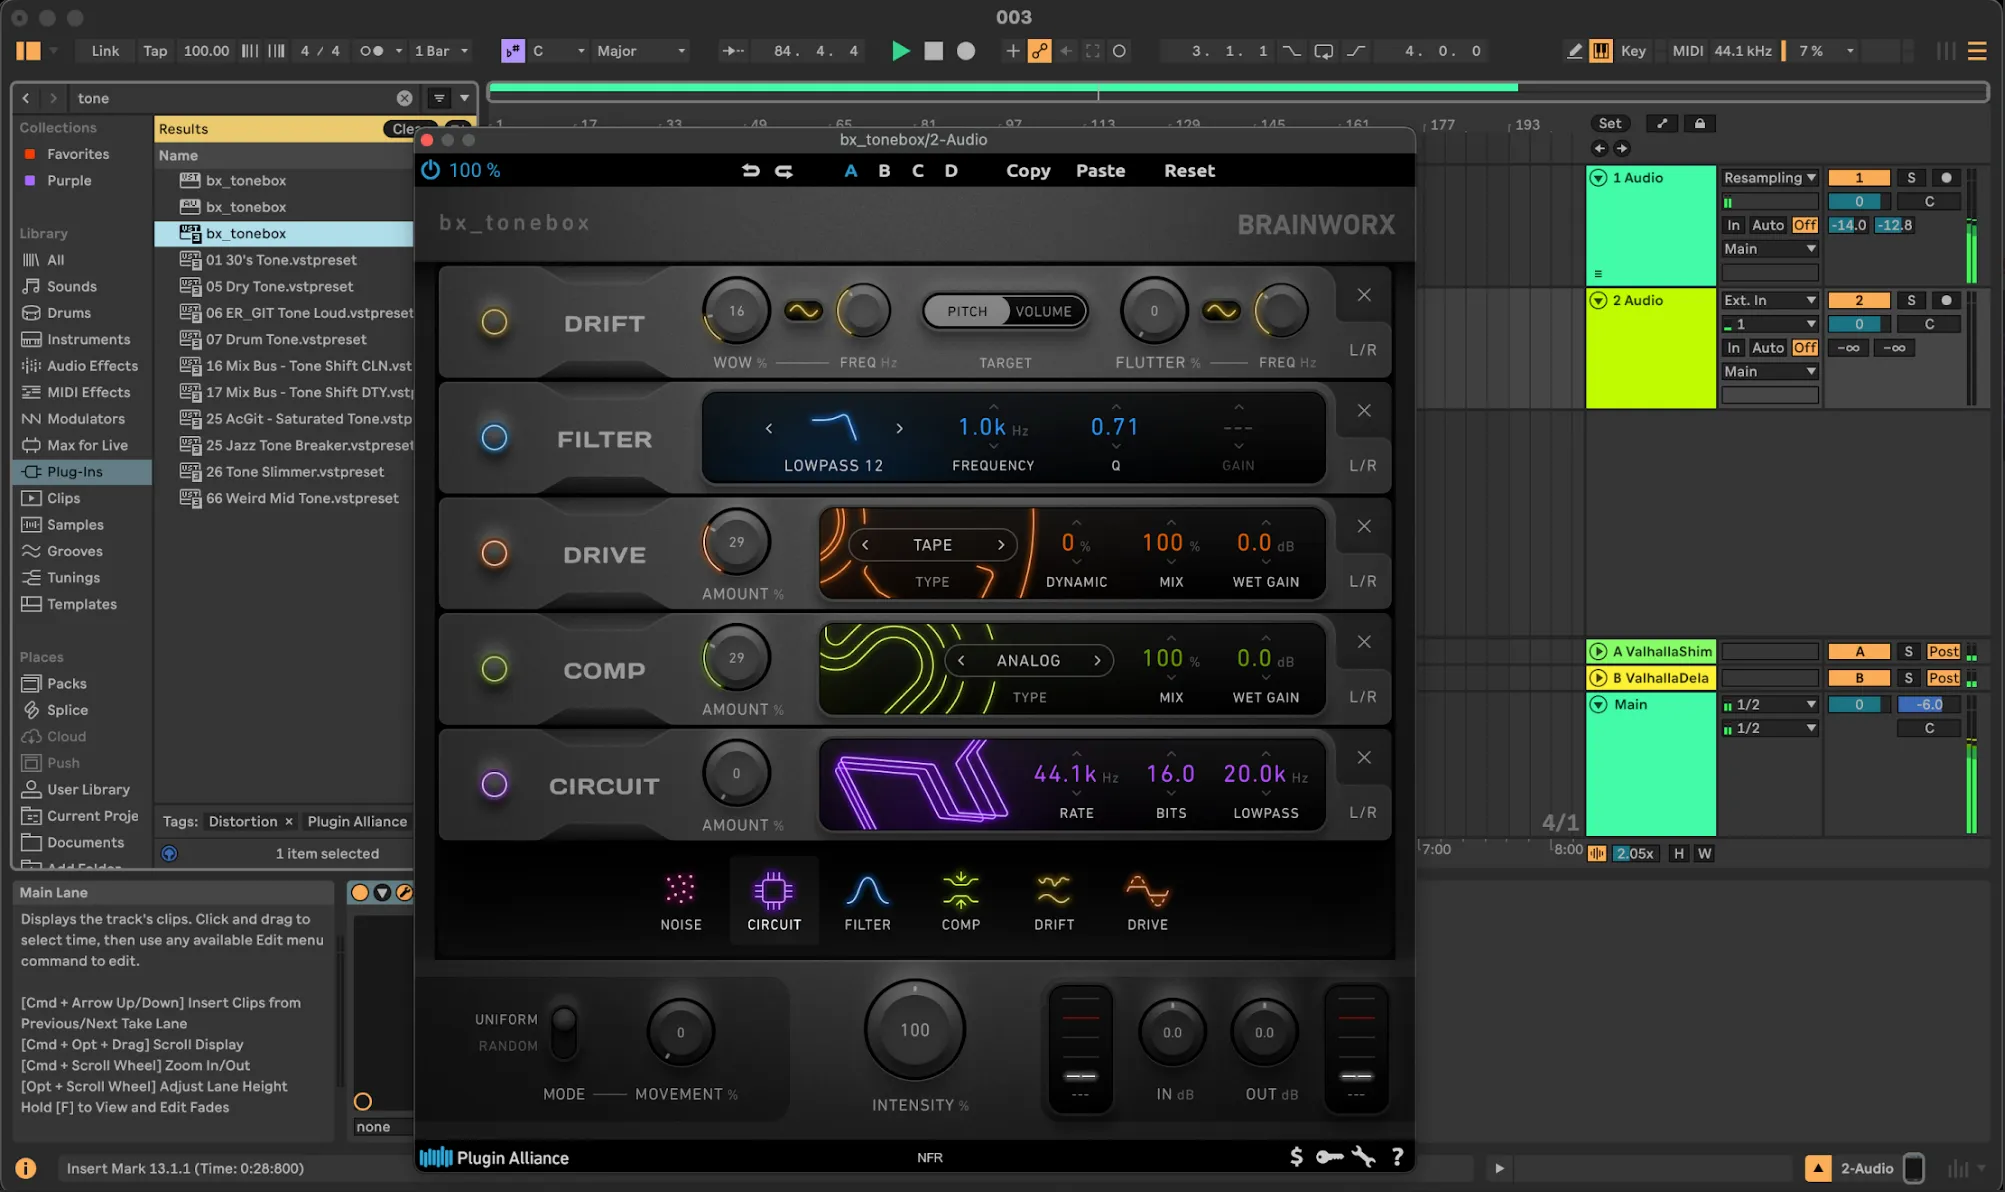Clear the tone search field in the browser
Screen dimensions: 2005x1192
404,98
